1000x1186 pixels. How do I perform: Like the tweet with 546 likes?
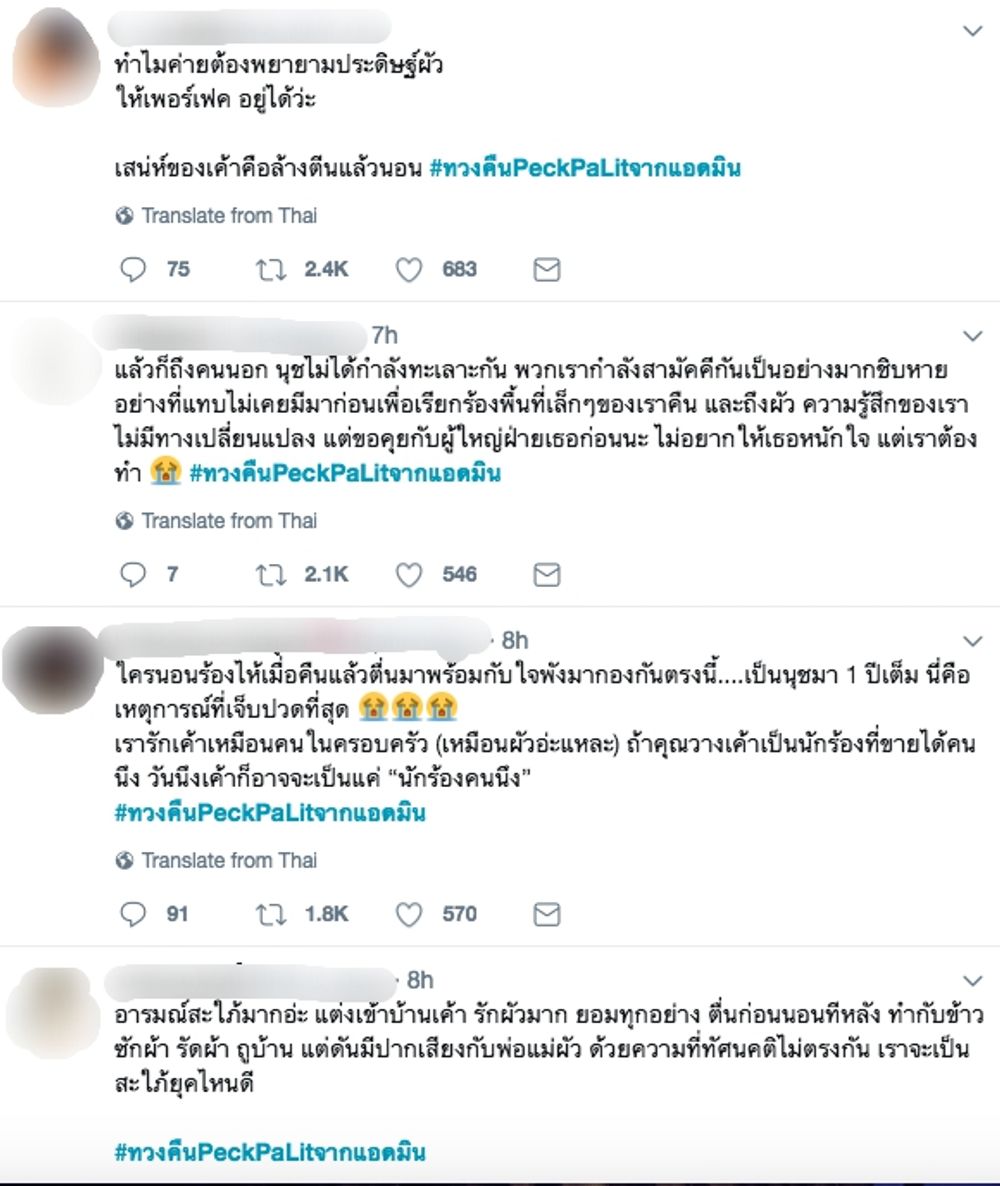(409, 575)
